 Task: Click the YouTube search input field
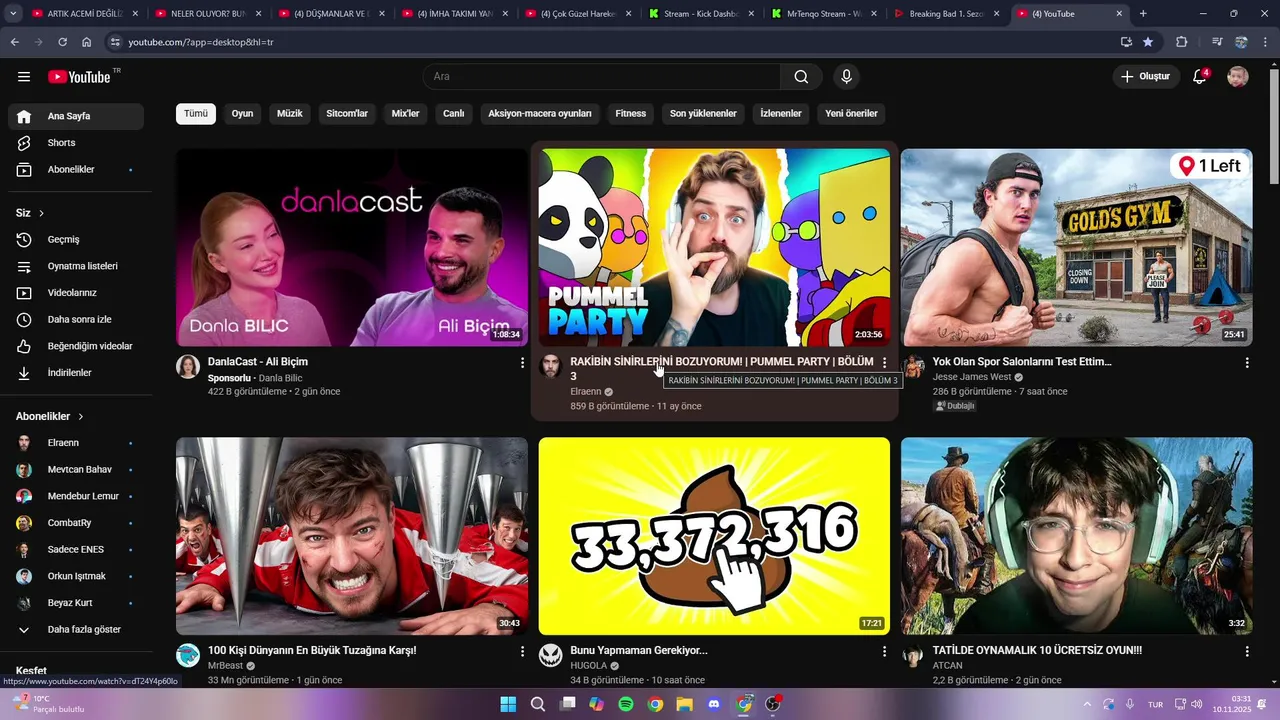pyautogui.click(x=601, y=77)
